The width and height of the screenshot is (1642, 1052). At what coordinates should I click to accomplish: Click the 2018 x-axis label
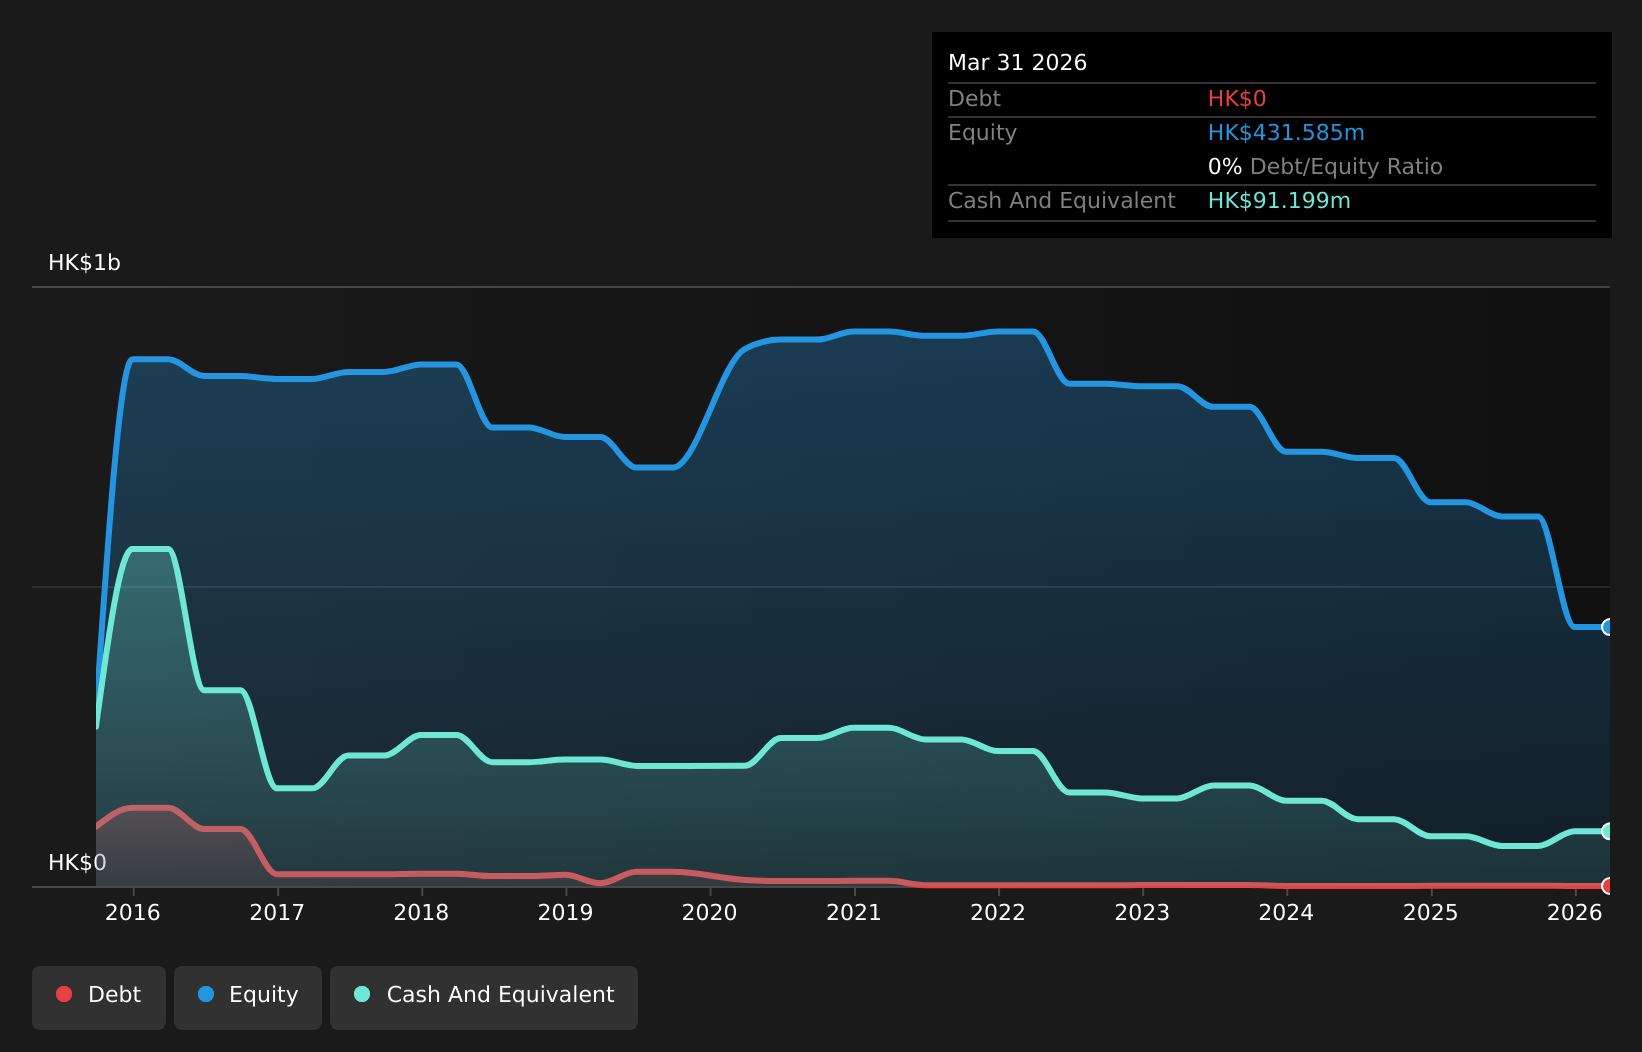tap(421, 912)
